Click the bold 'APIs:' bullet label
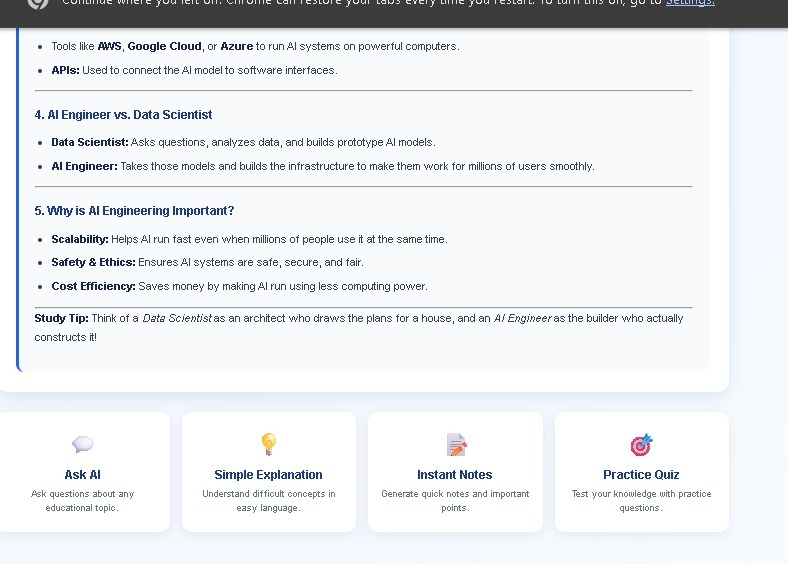The width and height of the screenshot is (788, 564). pos(65,70)
